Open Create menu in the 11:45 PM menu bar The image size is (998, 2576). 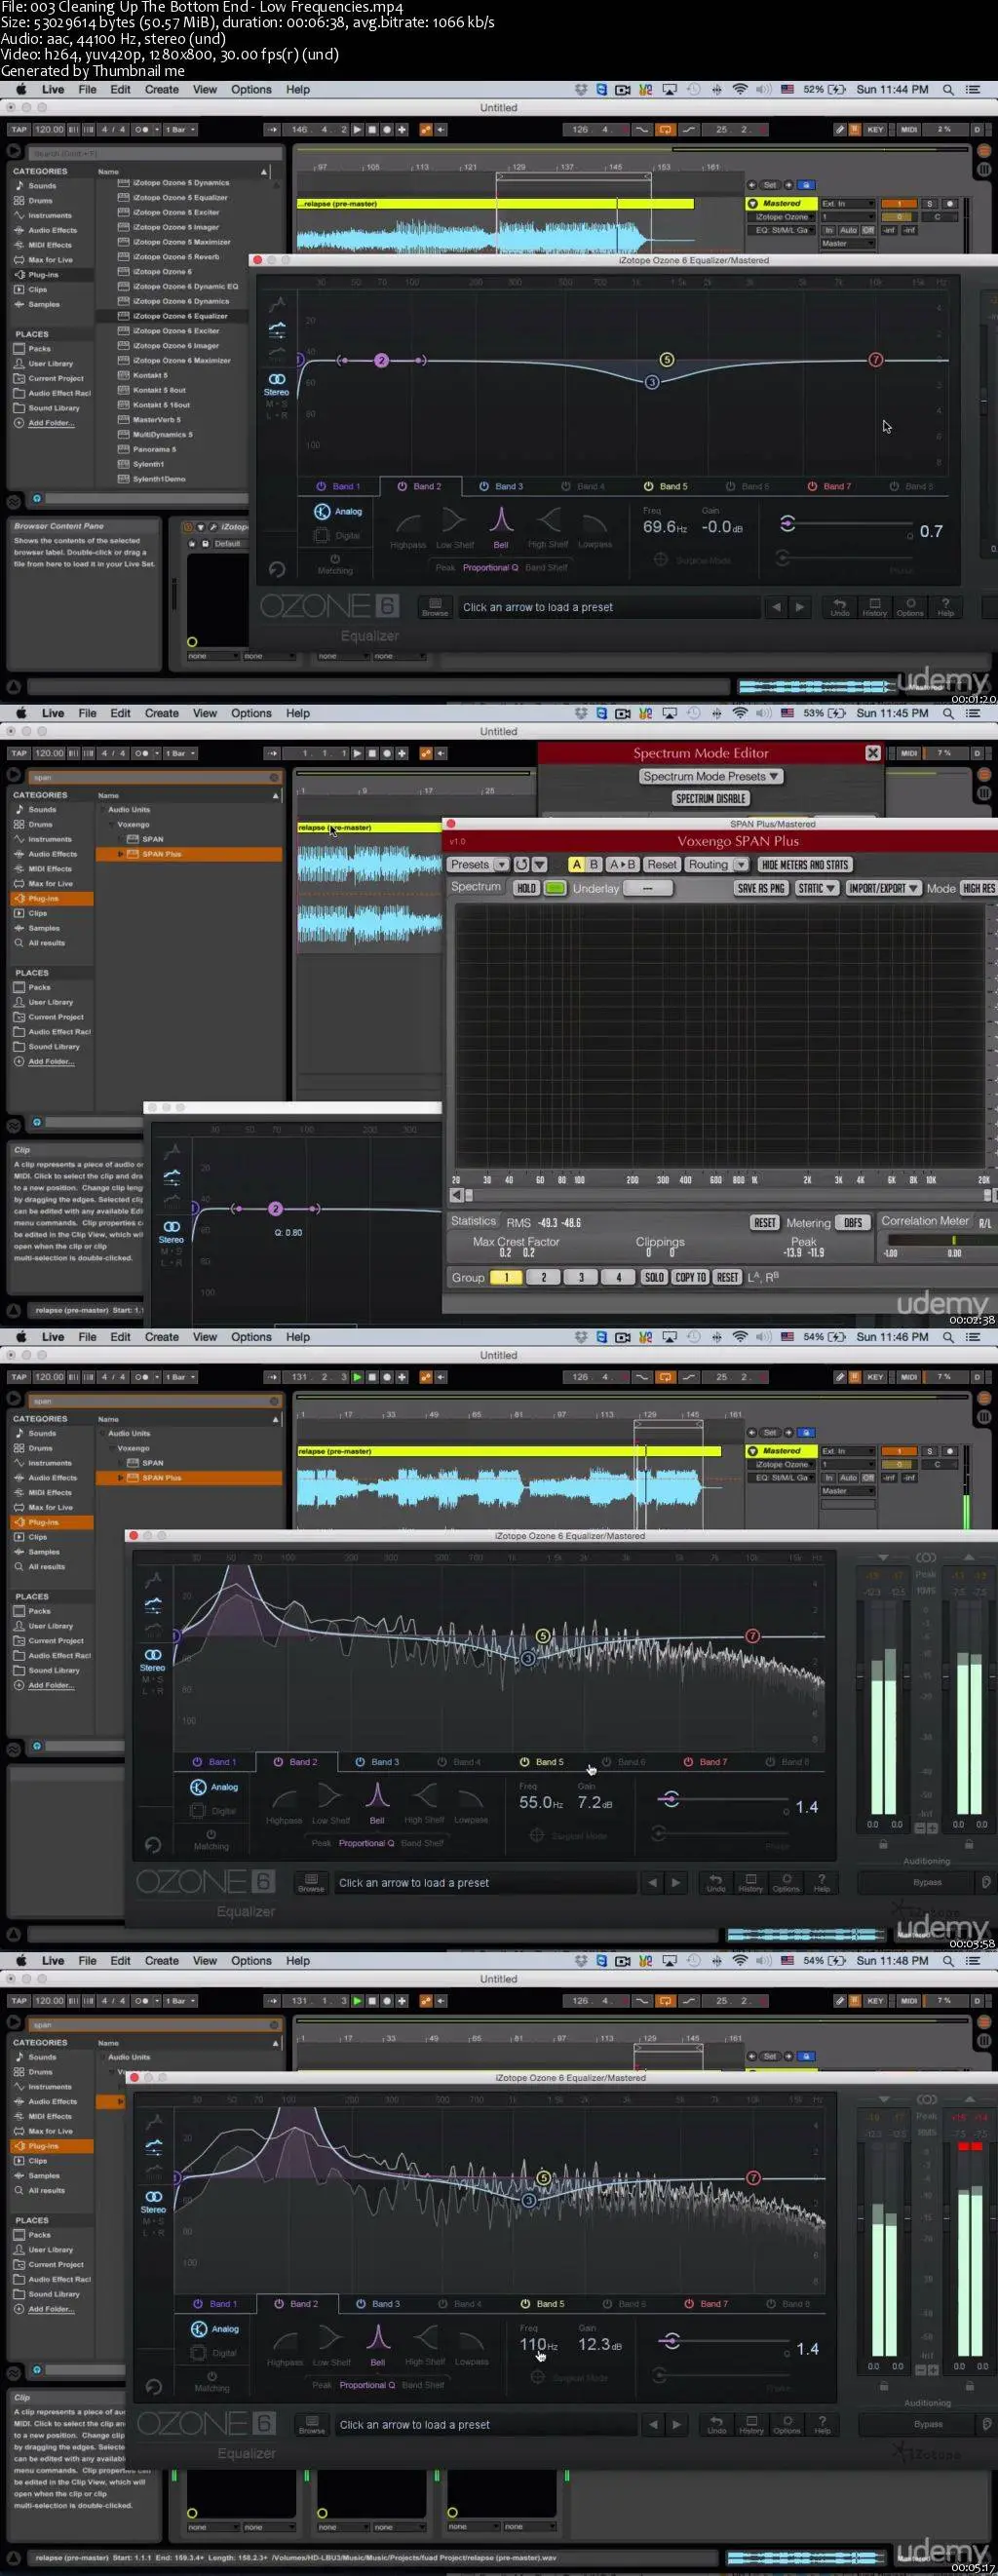click(x=162, y=713)
